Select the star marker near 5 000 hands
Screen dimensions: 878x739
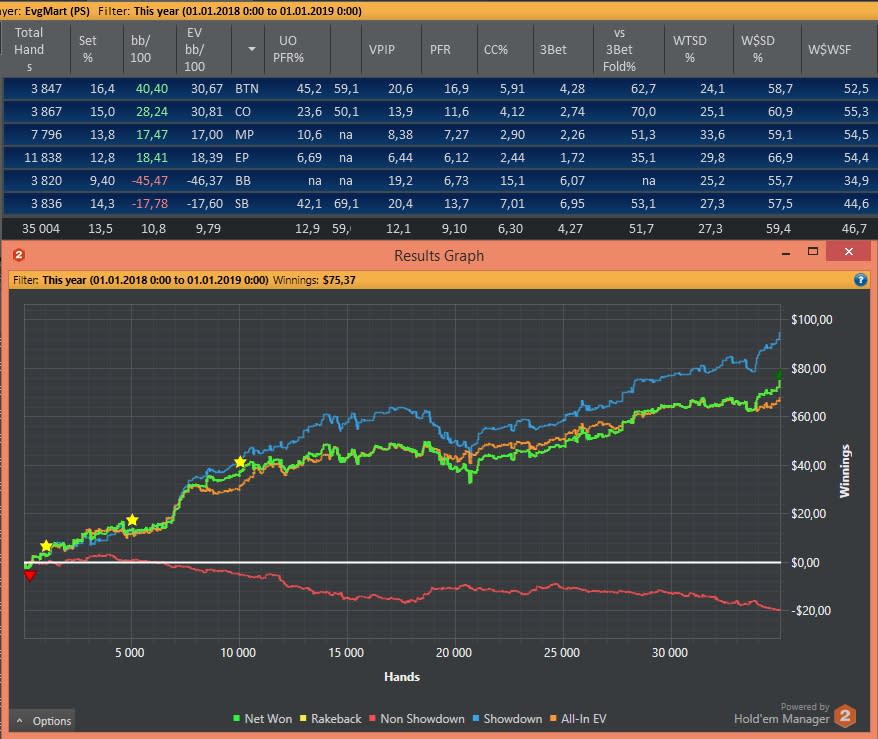pos(132,520)
